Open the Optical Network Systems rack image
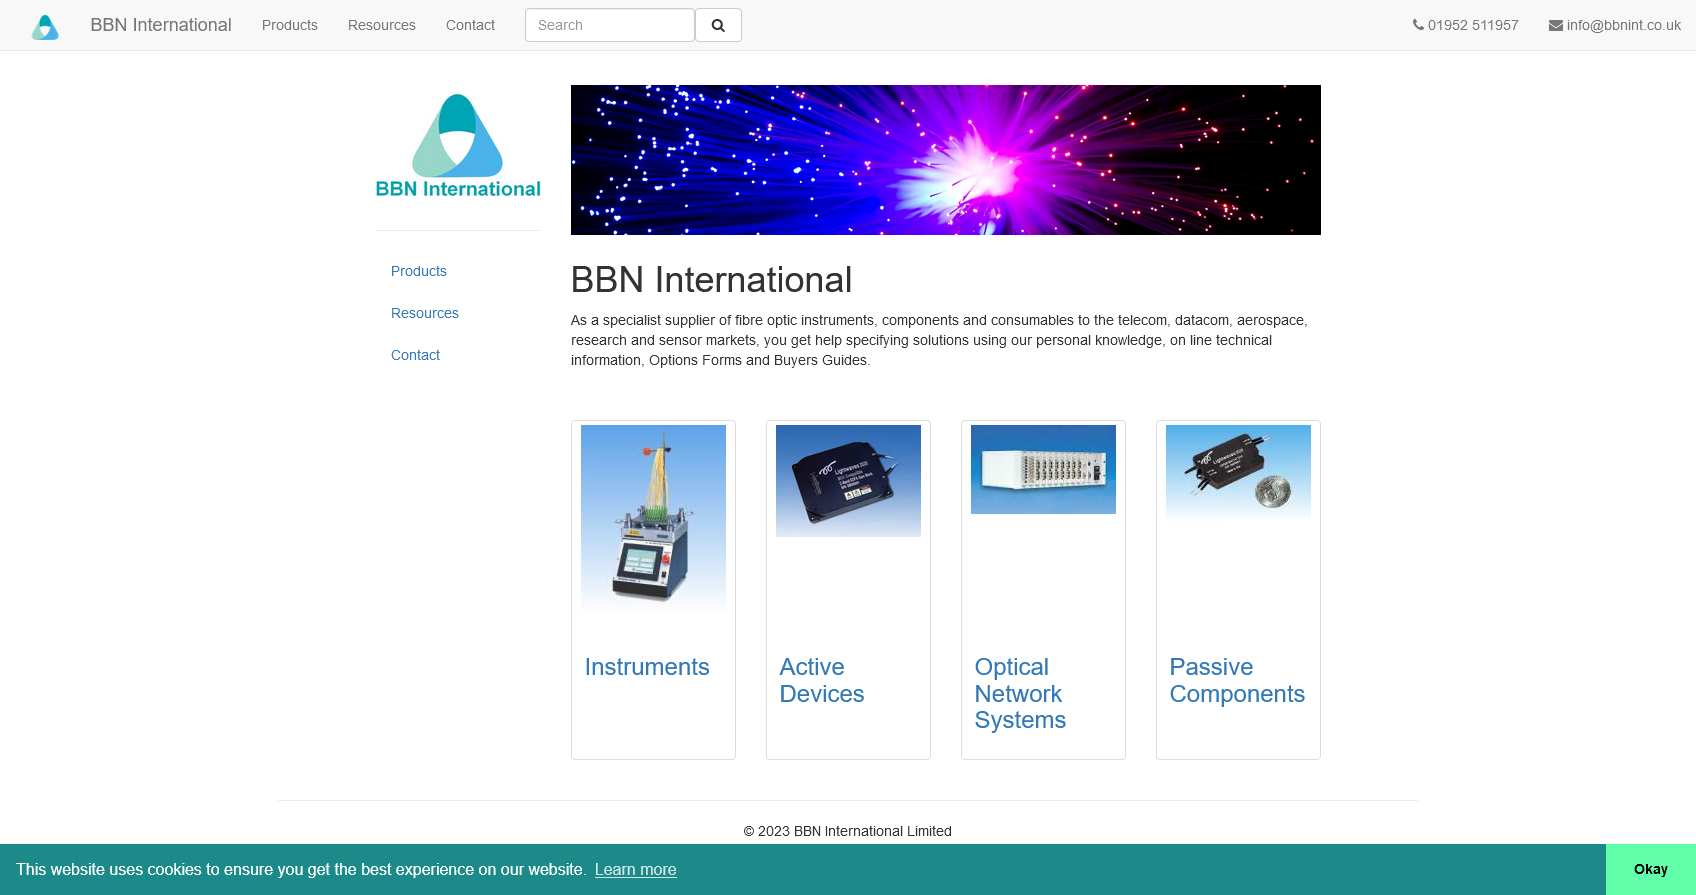Screen dimensions: 1696x895 pyautogui.click(x=1043, y=469)
